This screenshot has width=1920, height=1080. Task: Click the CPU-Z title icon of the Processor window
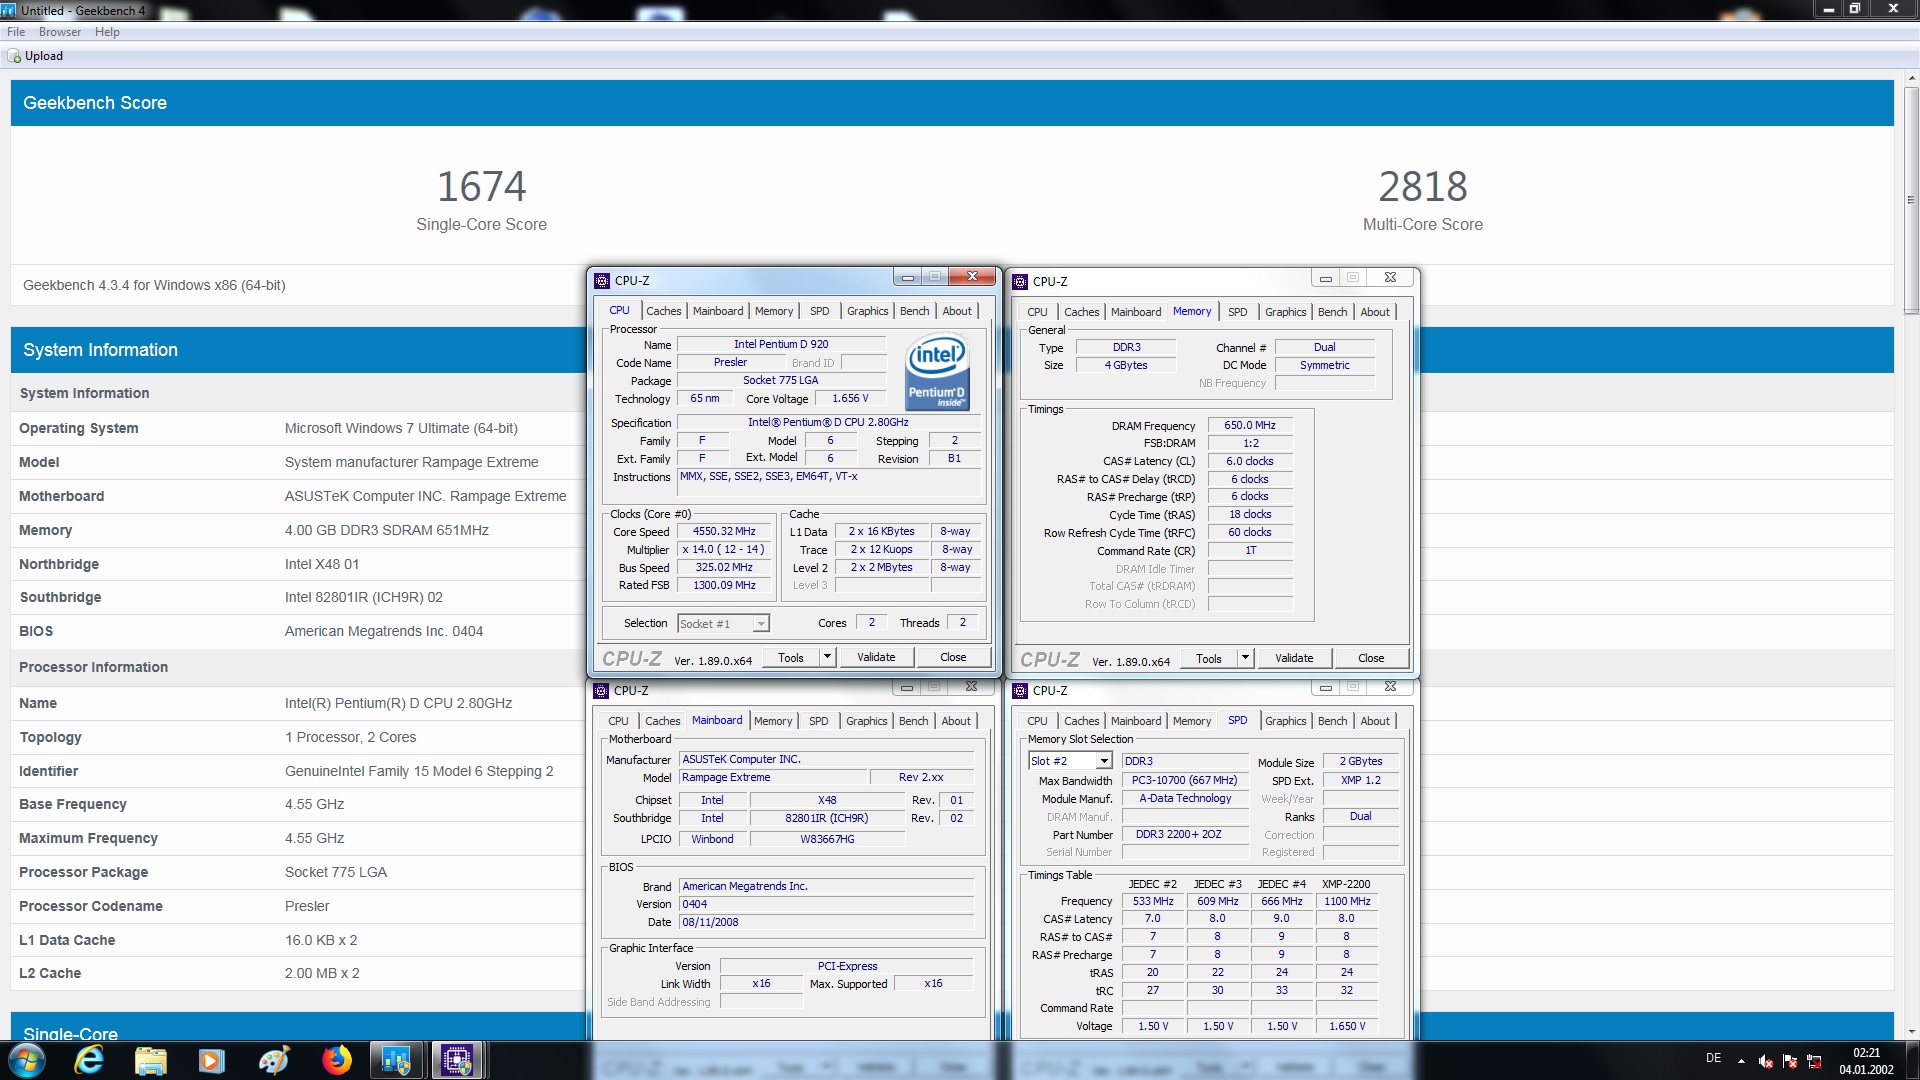[602, 281]
